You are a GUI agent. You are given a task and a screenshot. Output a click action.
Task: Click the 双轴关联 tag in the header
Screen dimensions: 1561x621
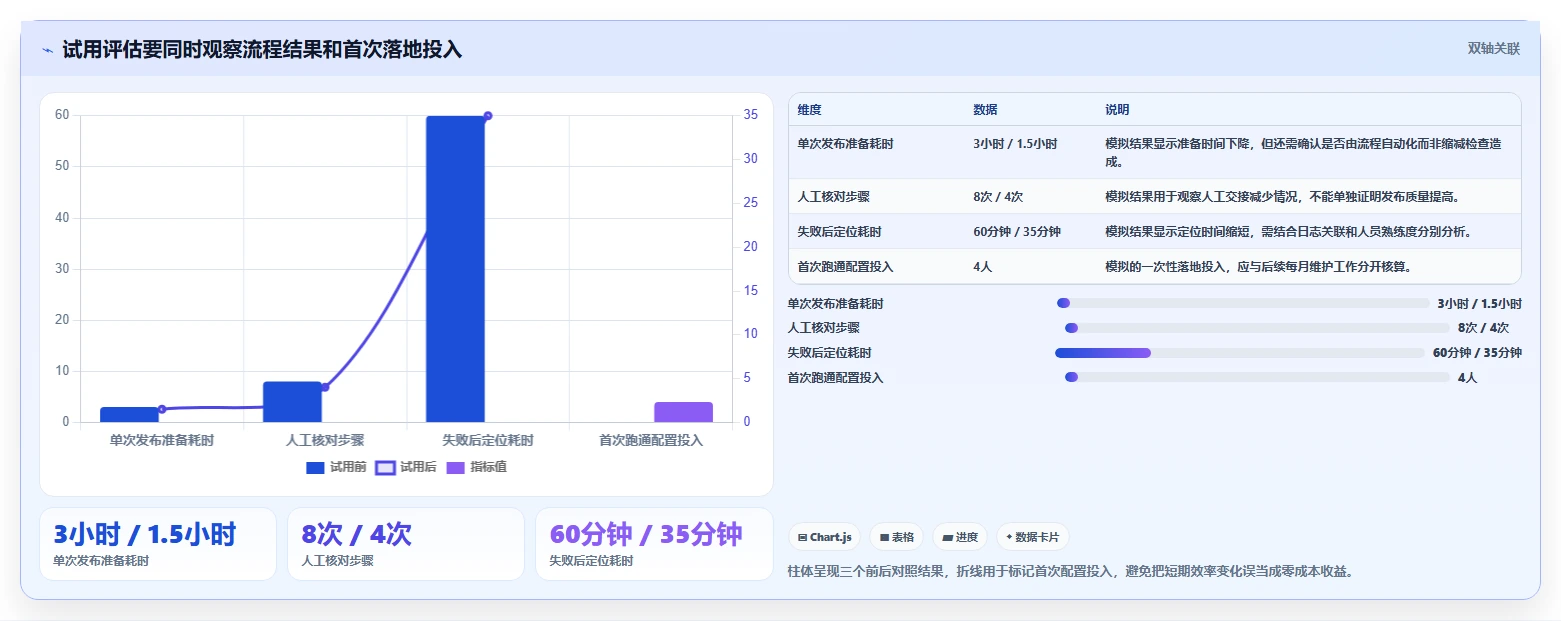(1493, 49)
